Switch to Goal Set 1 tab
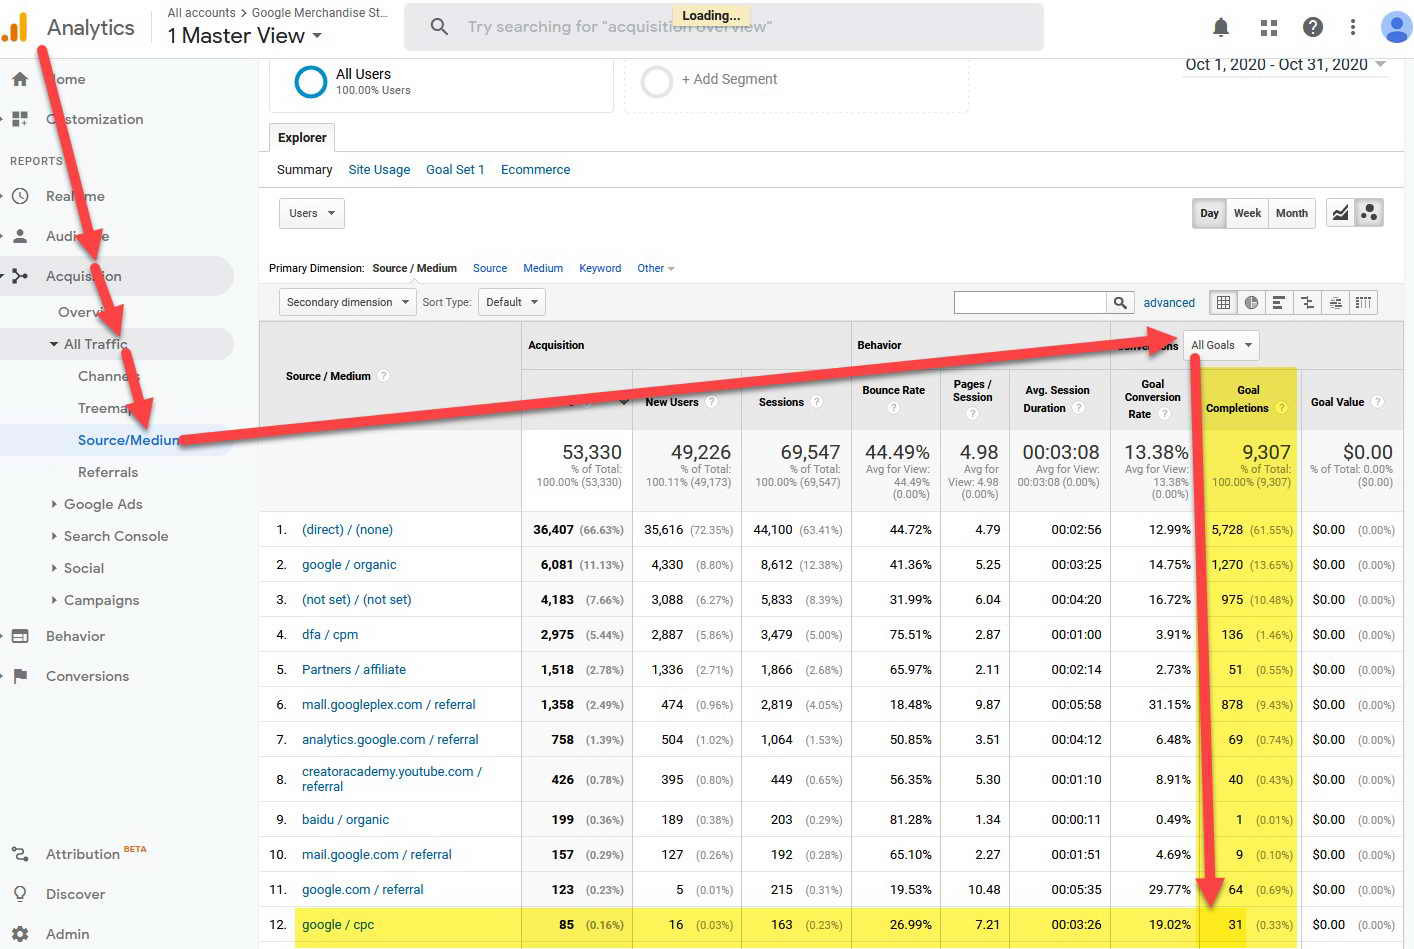This screenshot has height=949, width=1414. (x=455, y=170)
